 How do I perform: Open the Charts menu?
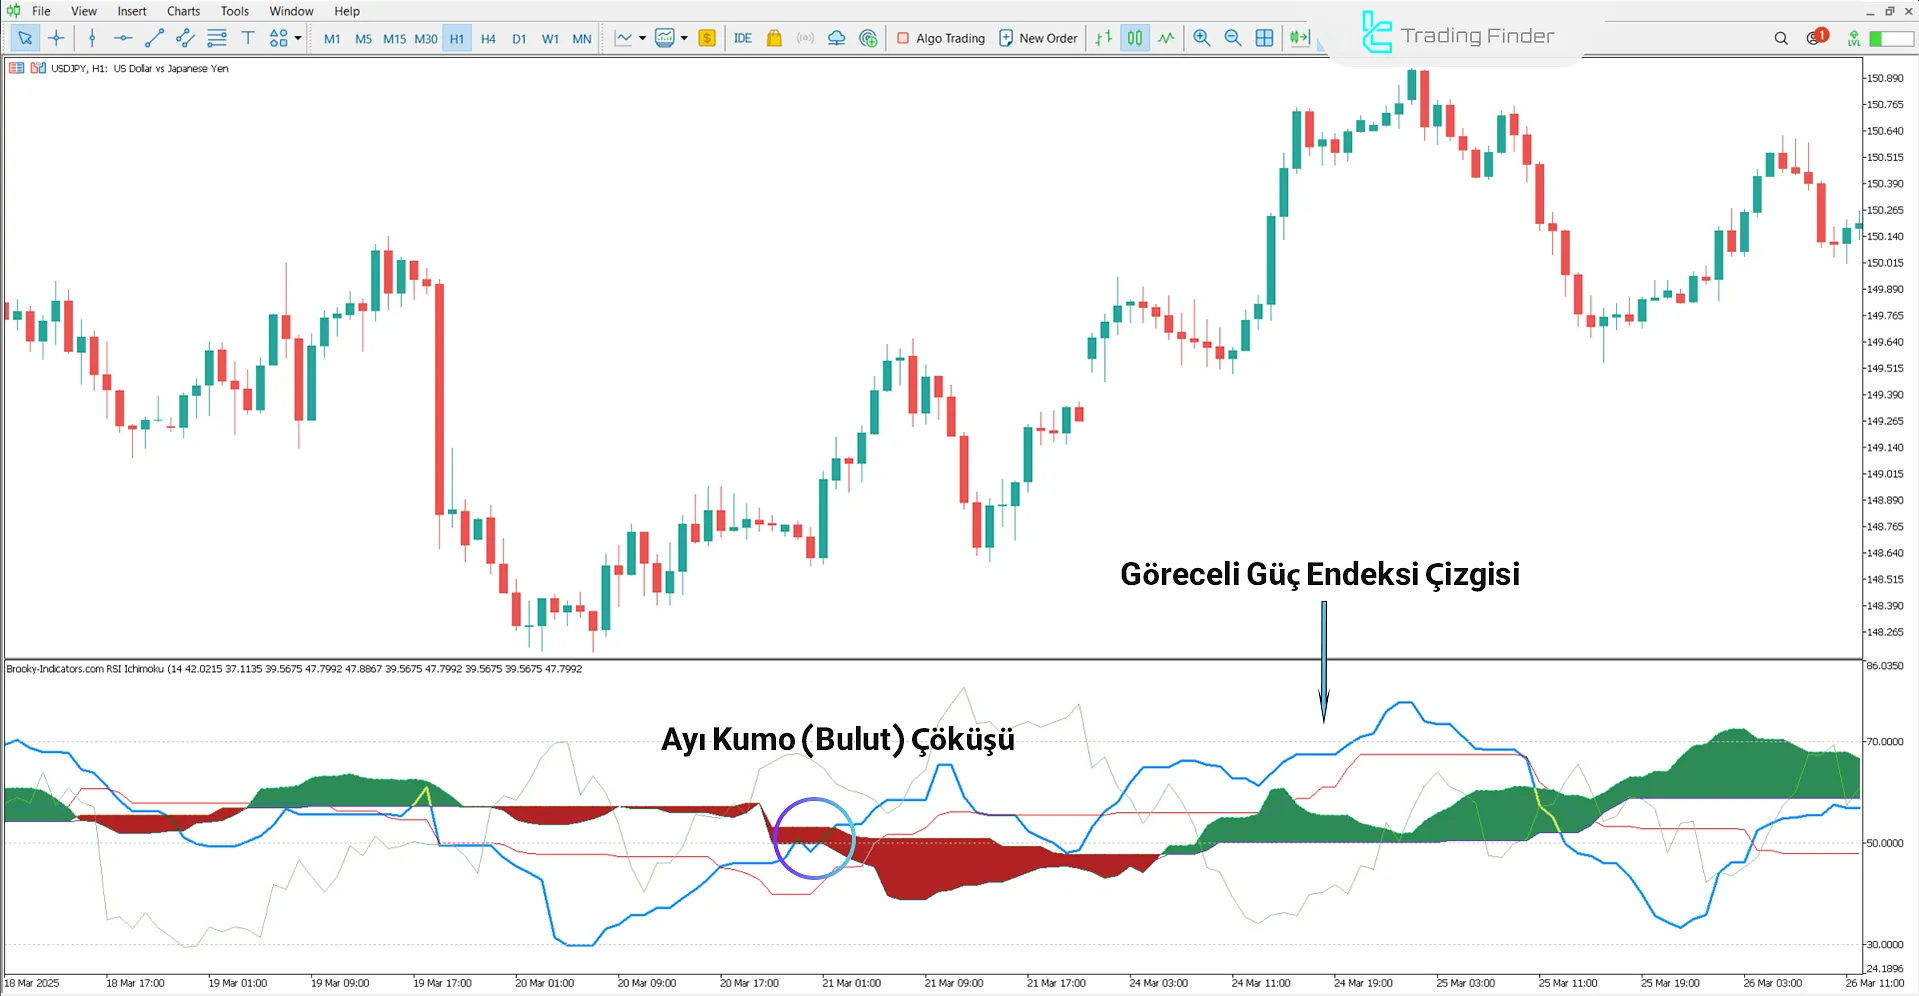coord(182,11)
